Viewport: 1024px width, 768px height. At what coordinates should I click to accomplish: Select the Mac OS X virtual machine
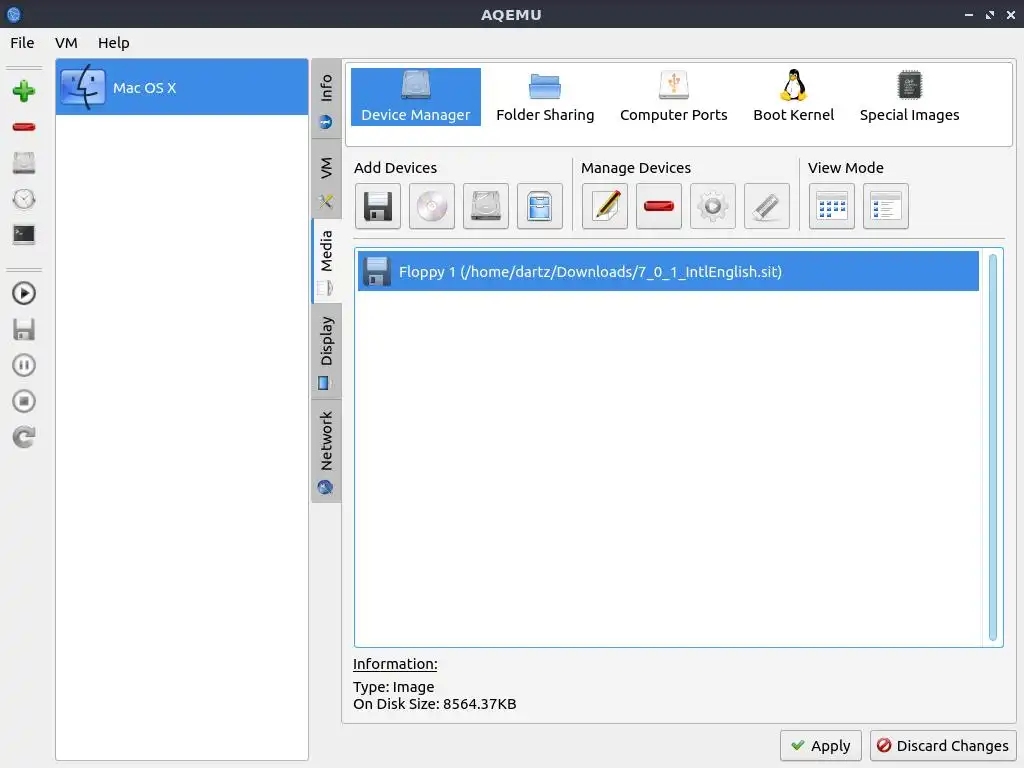point(182,87)
